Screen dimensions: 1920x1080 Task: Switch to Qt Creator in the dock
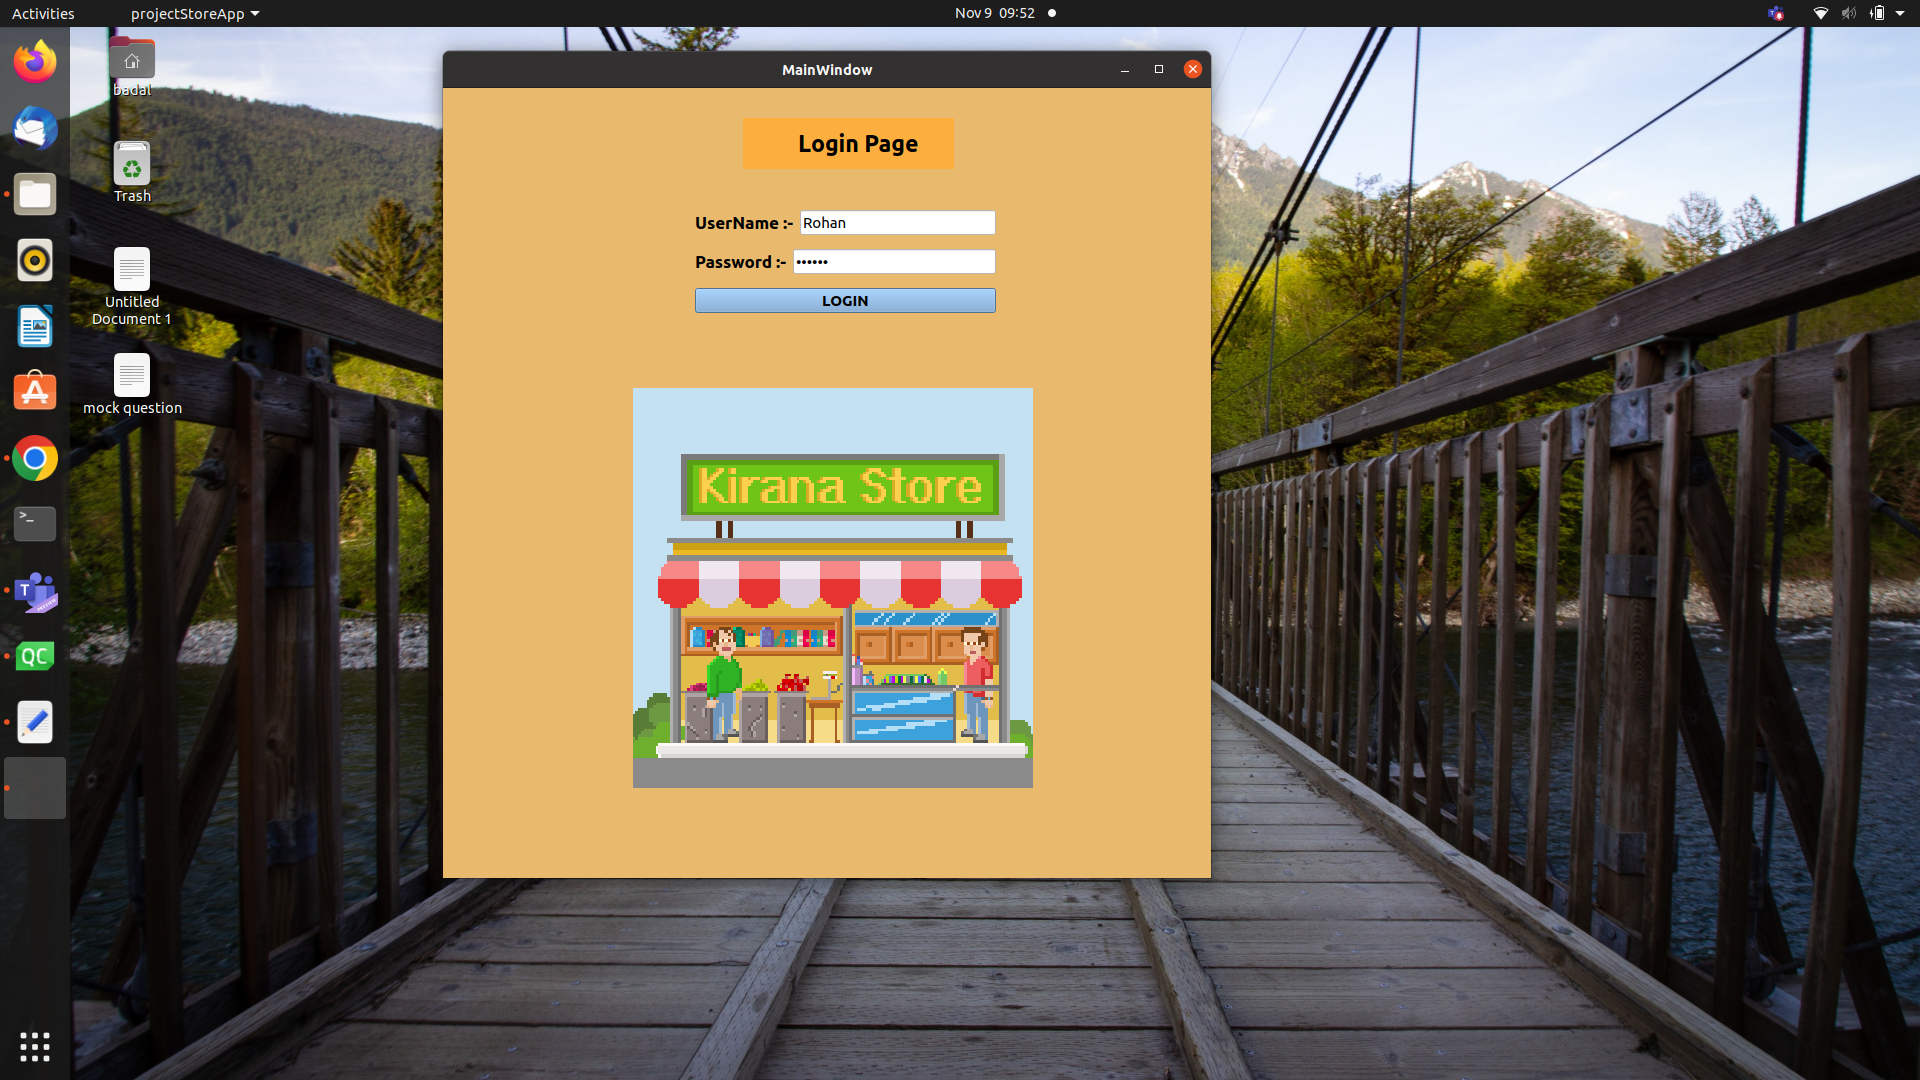(35, 656)
